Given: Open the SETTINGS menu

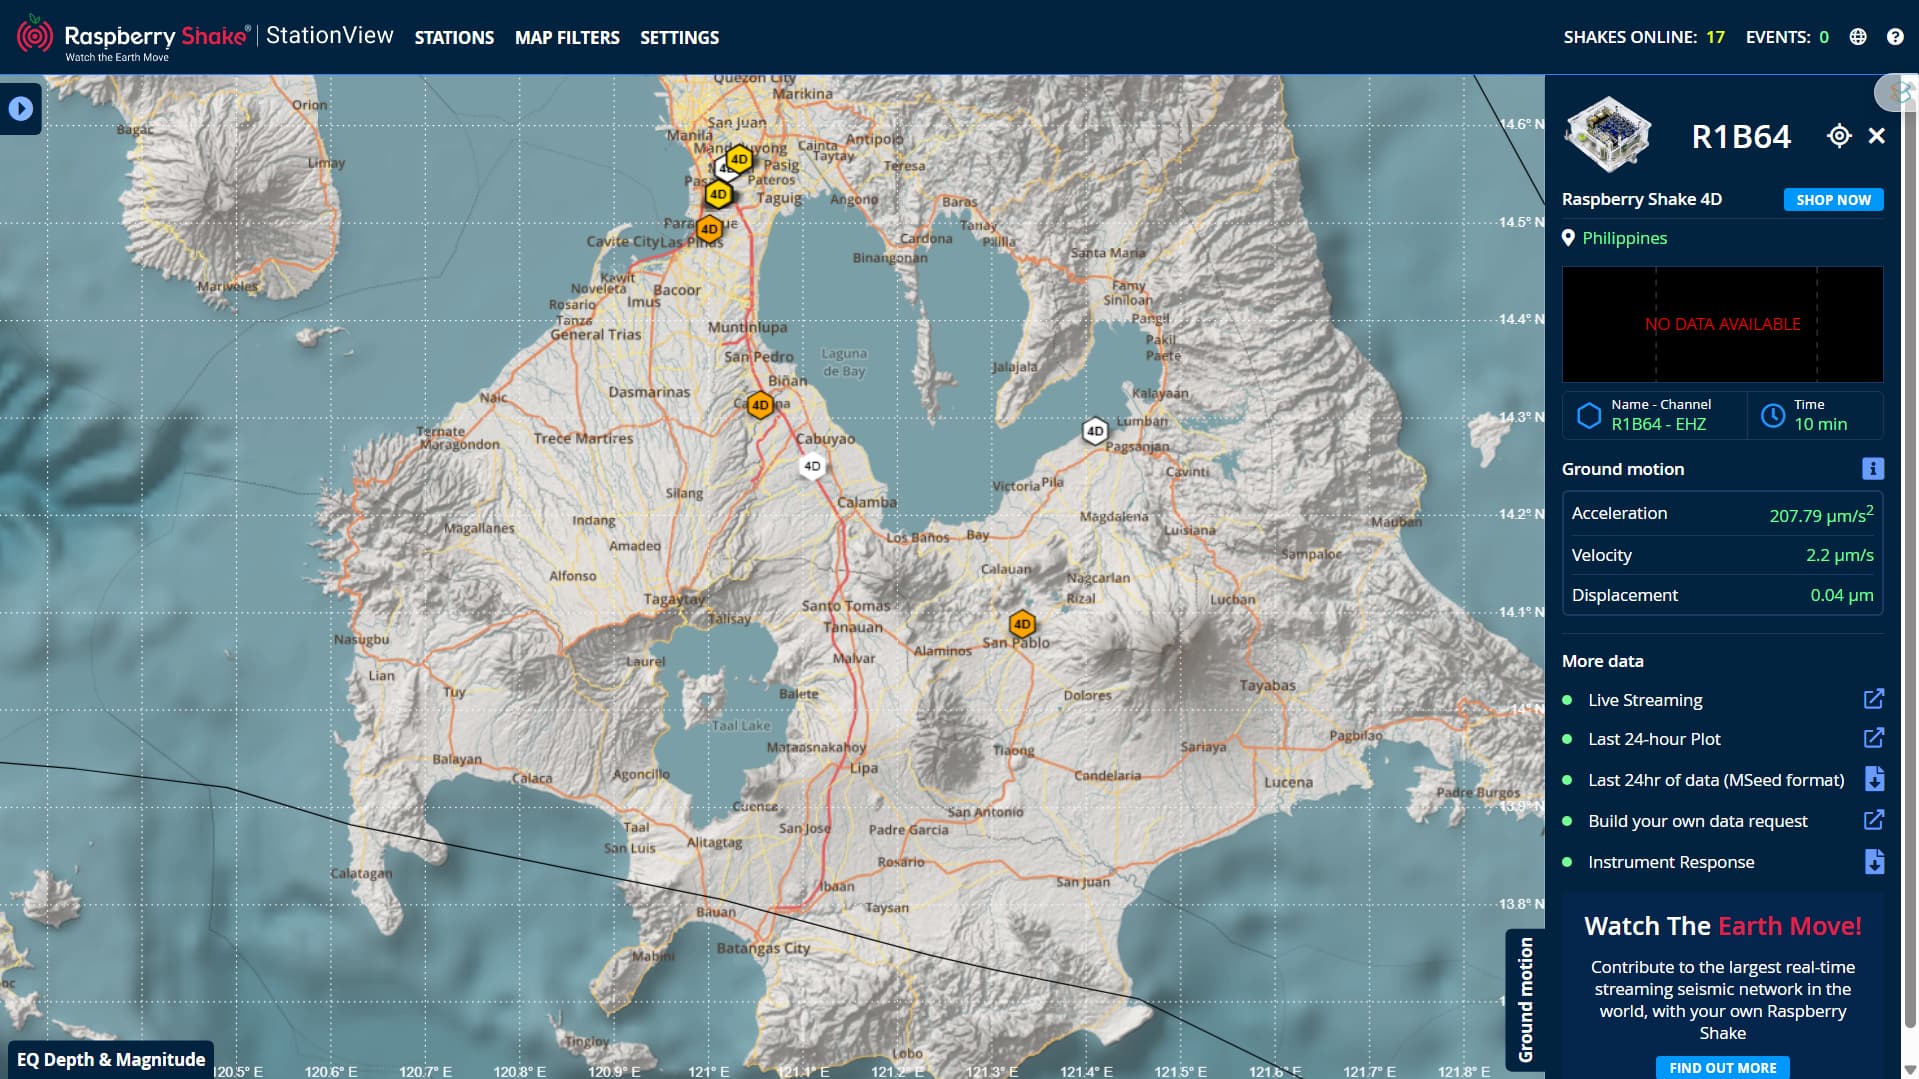Looking at the screenshot, I should click(x=679, y=37).
